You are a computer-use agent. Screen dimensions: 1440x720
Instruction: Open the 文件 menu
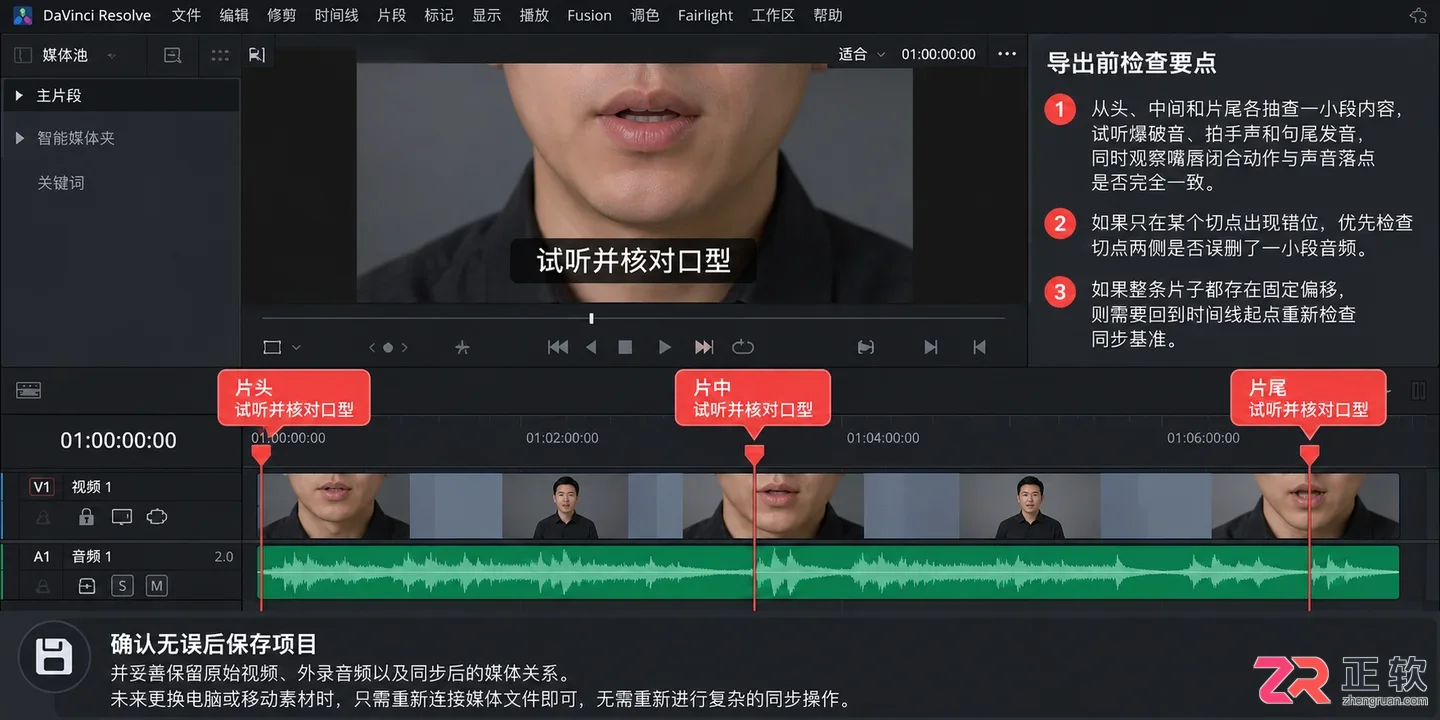[186, 15]
